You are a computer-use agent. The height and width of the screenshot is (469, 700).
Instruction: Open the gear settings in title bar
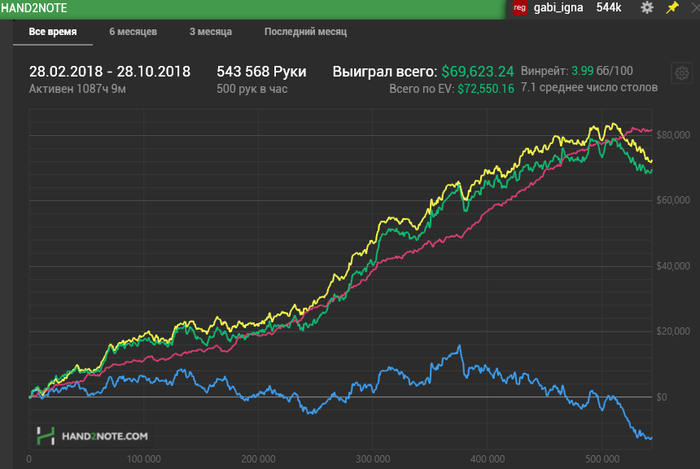click(647, 8)
